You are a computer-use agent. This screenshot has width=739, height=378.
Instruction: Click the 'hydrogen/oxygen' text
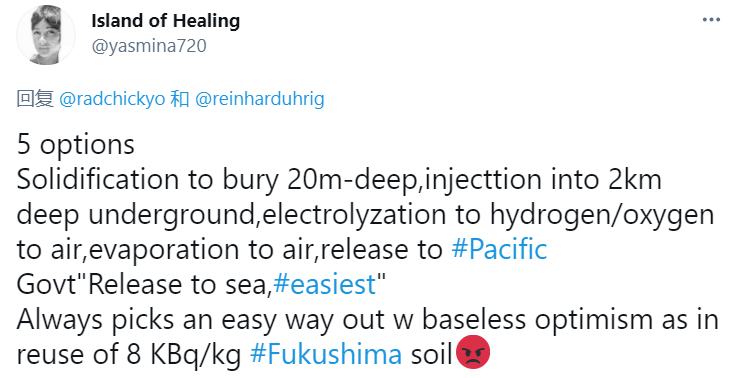click(602, 214)
